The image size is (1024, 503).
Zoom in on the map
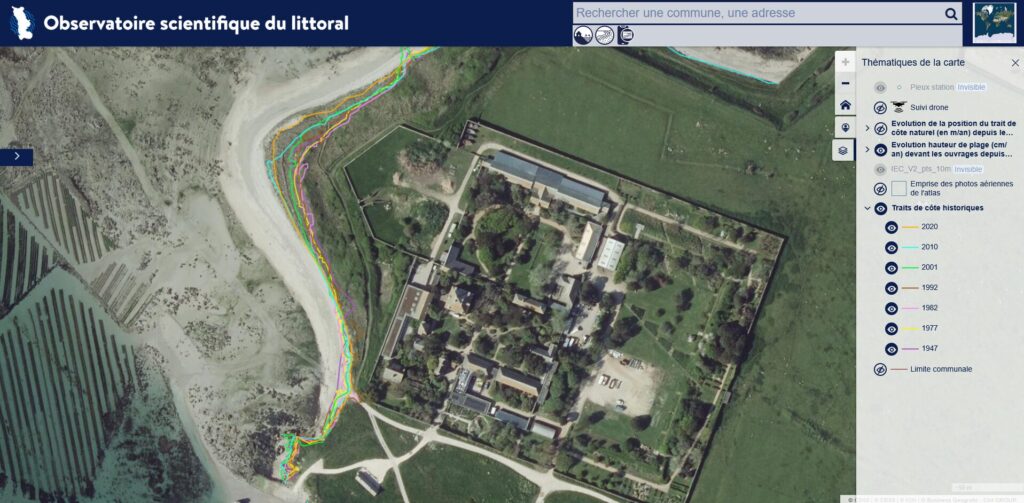pyautogui.click(x=846, y=62)
